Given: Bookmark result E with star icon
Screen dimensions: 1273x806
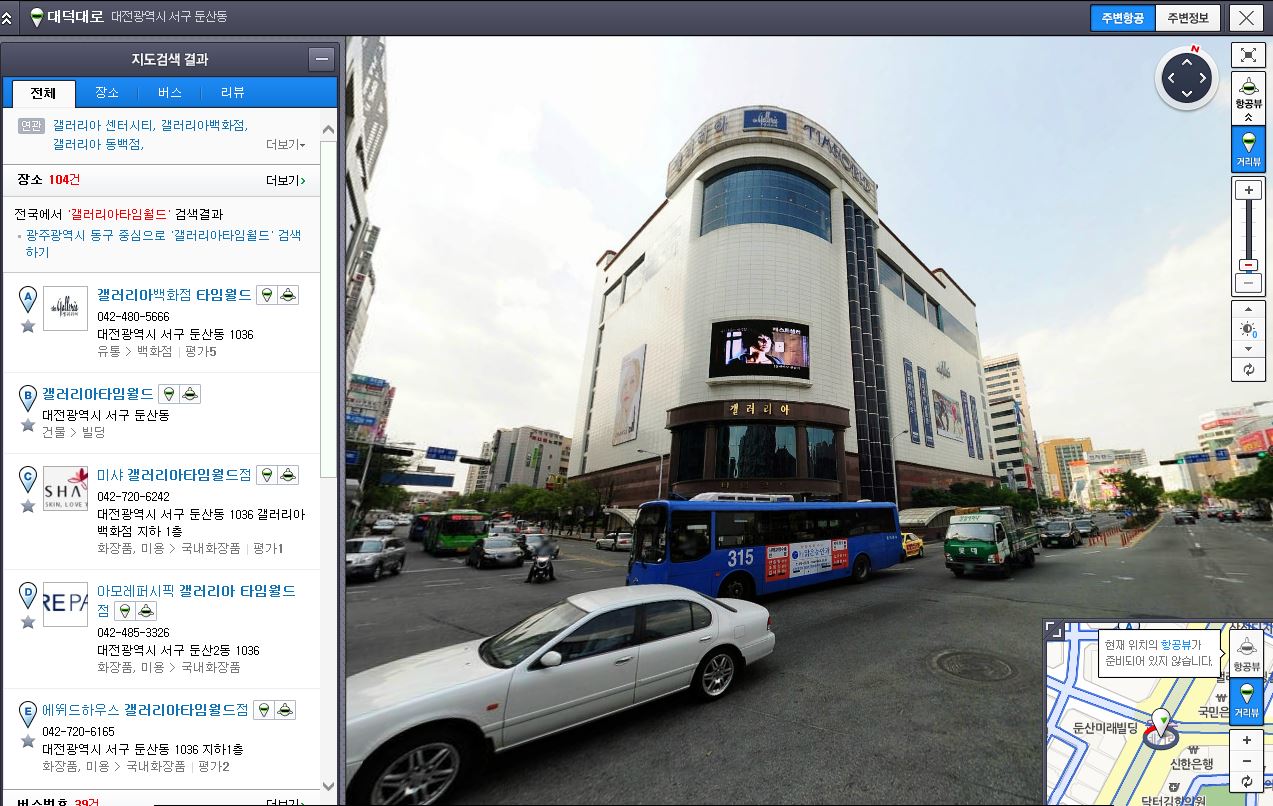Looking at the screenshot, I should tap(28, 741).
